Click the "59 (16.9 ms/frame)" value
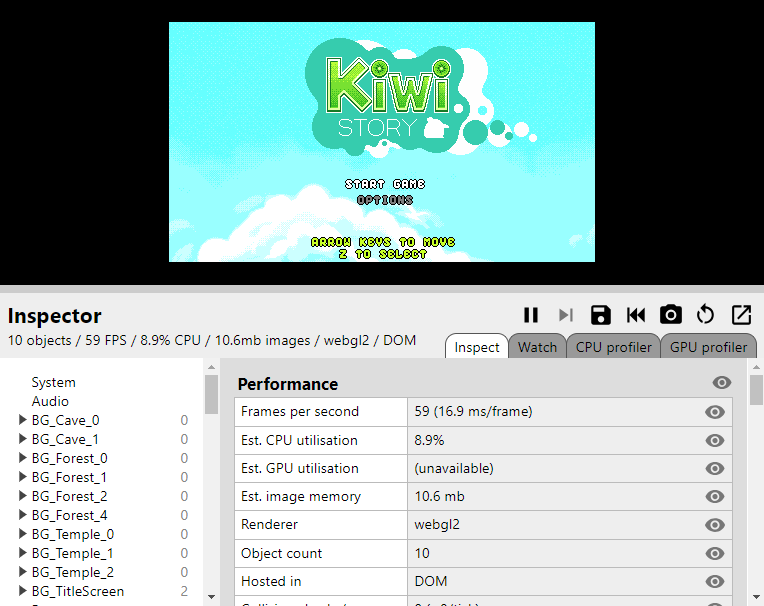This screenshot has width=764, height=606. [x=473, y=411]
